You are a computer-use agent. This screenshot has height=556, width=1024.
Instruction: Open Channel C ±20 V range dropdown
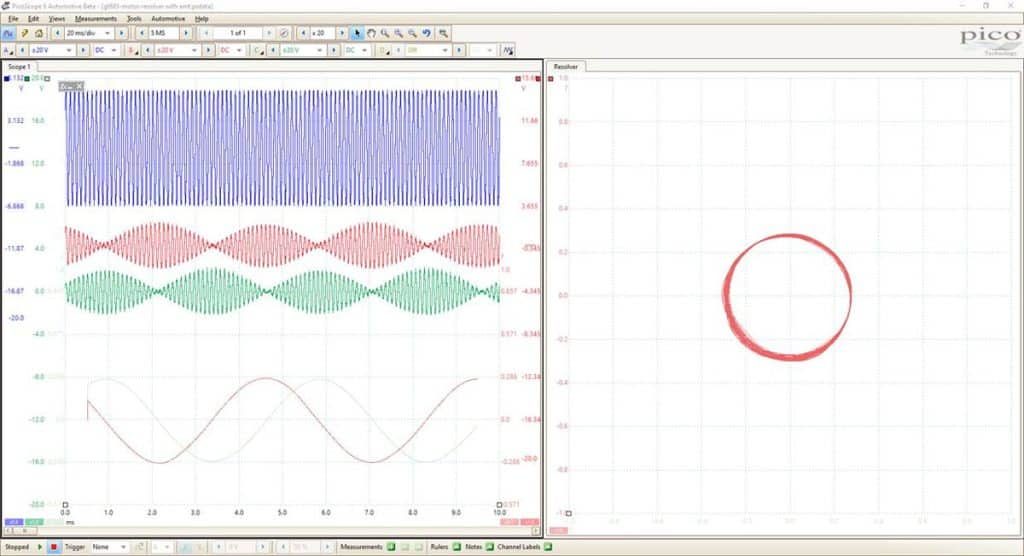tap(302, 50)
